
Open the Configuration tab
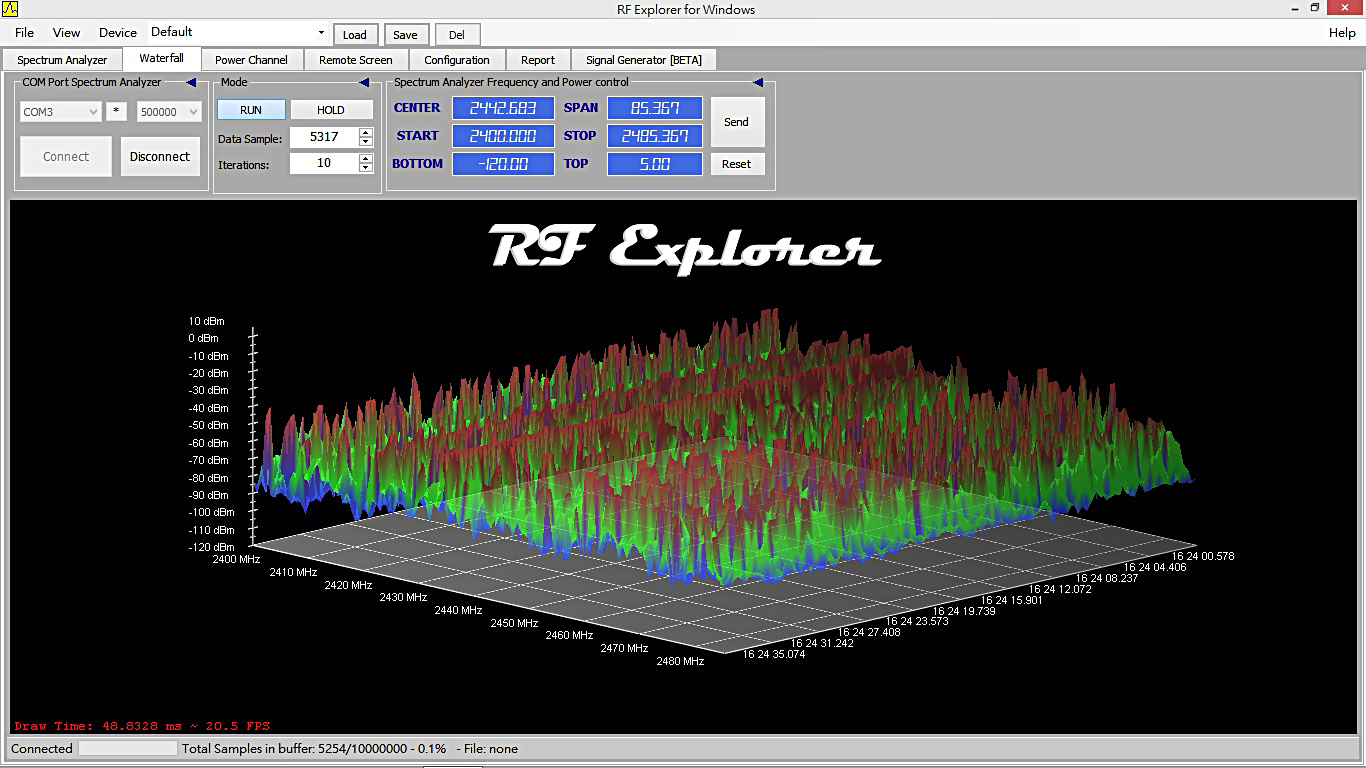coord(457,60)
